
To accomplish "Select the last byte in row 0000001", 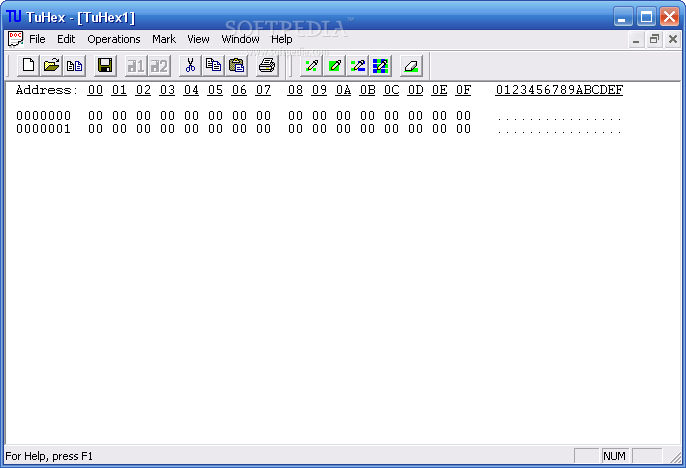I will pos(463,129).
